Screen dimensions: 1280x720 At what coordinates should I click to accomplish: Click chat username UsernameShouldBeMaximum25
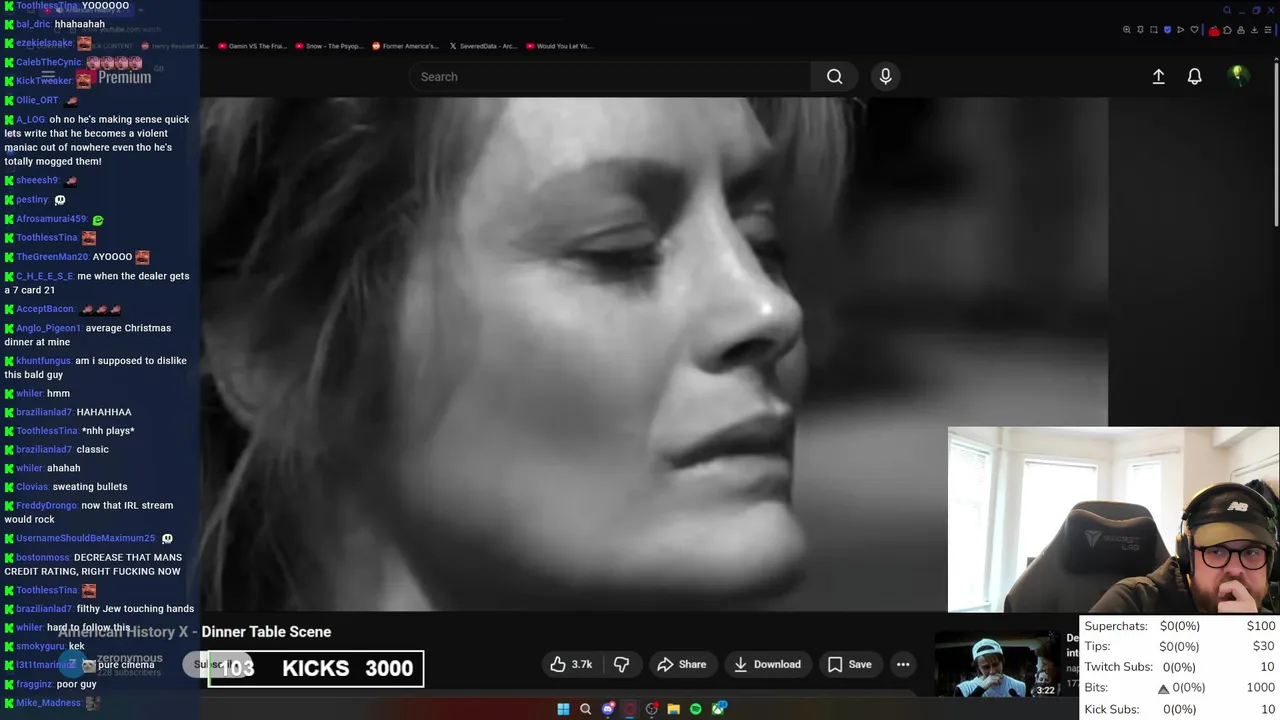click(x=85, y=538)
